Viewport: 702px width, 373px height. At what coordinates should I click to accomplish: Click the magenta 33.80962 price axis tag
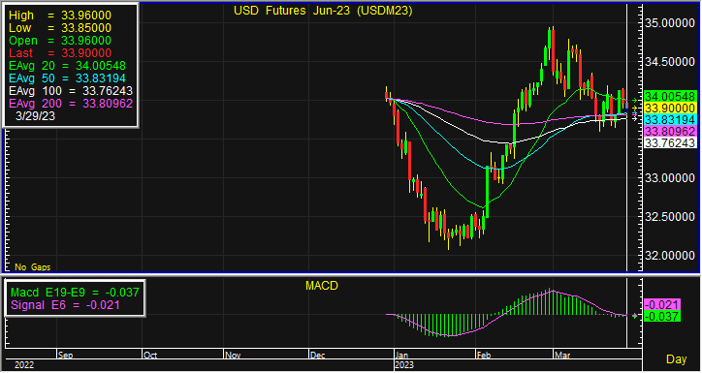tap(670, 131)
